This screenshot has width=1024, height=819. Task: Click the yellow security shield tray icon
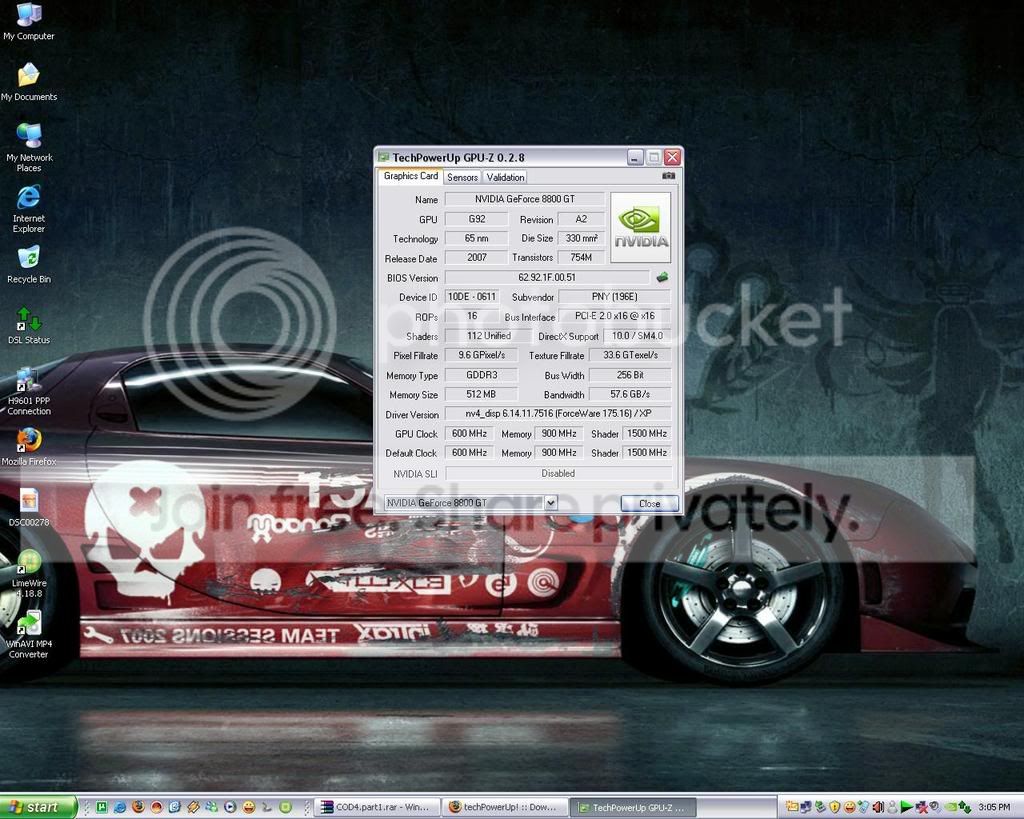(x=835, y=807)
